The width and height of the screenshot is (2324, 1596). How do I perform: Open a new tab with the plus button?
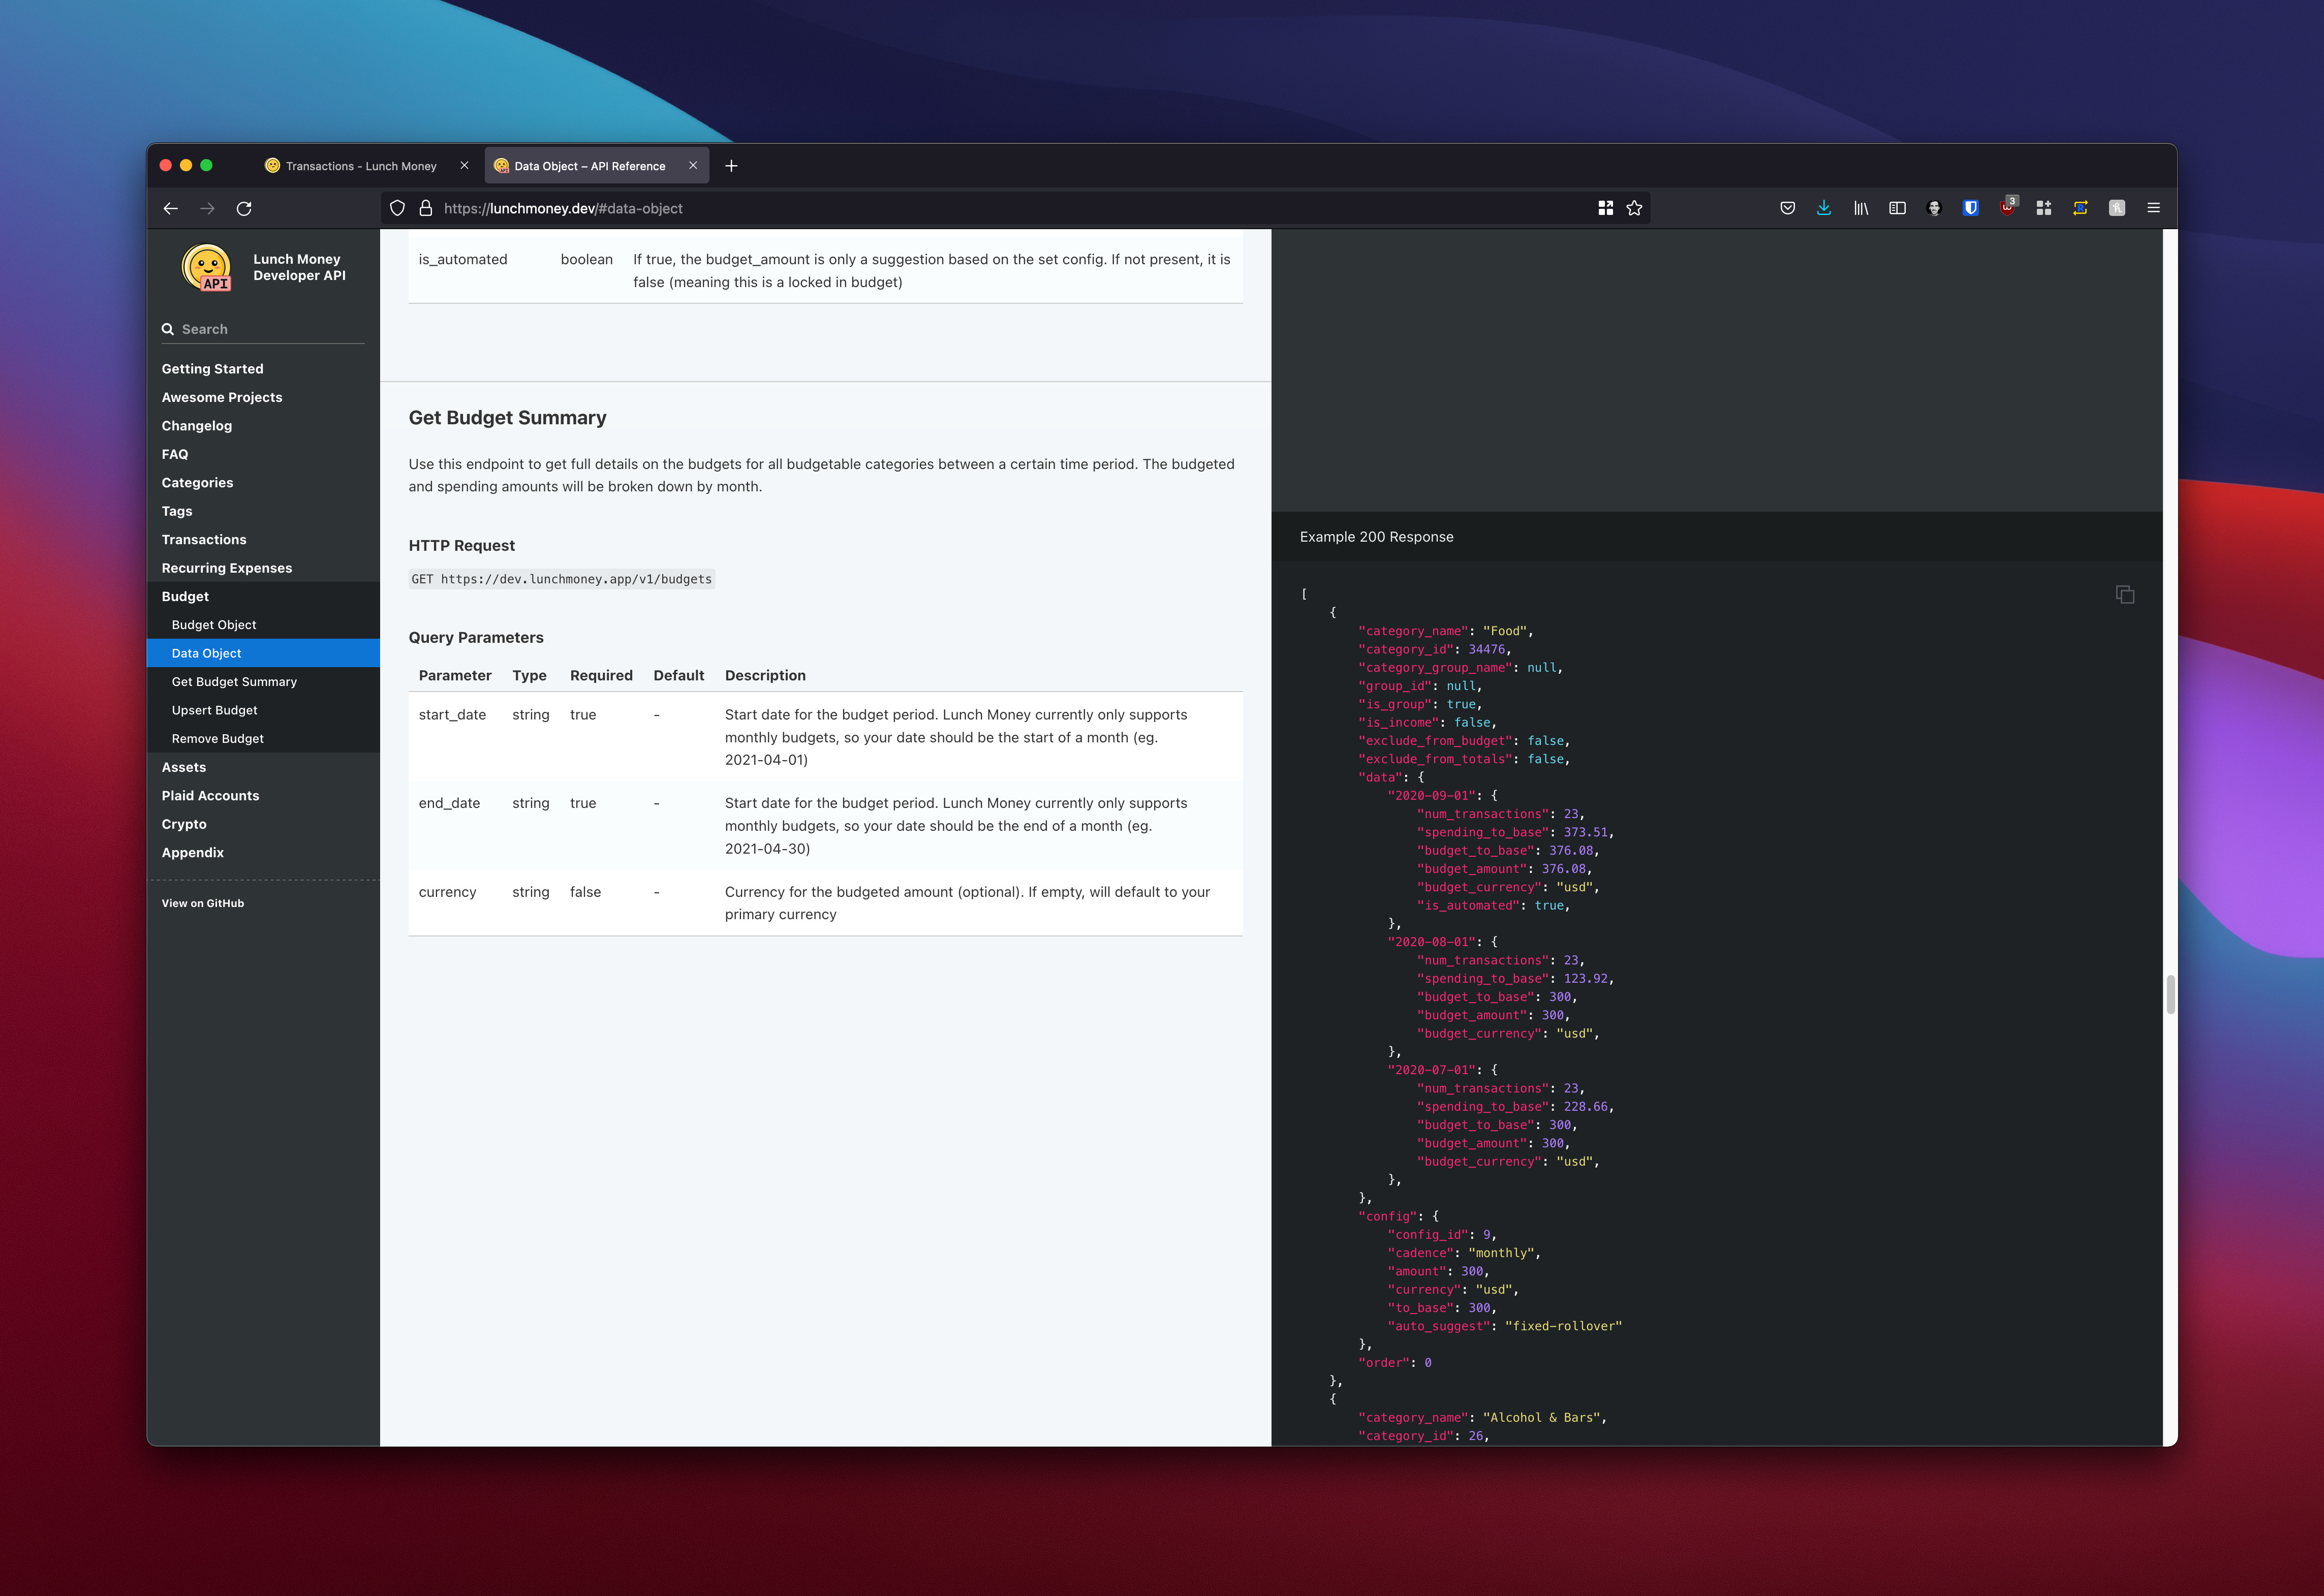point(731,166)
